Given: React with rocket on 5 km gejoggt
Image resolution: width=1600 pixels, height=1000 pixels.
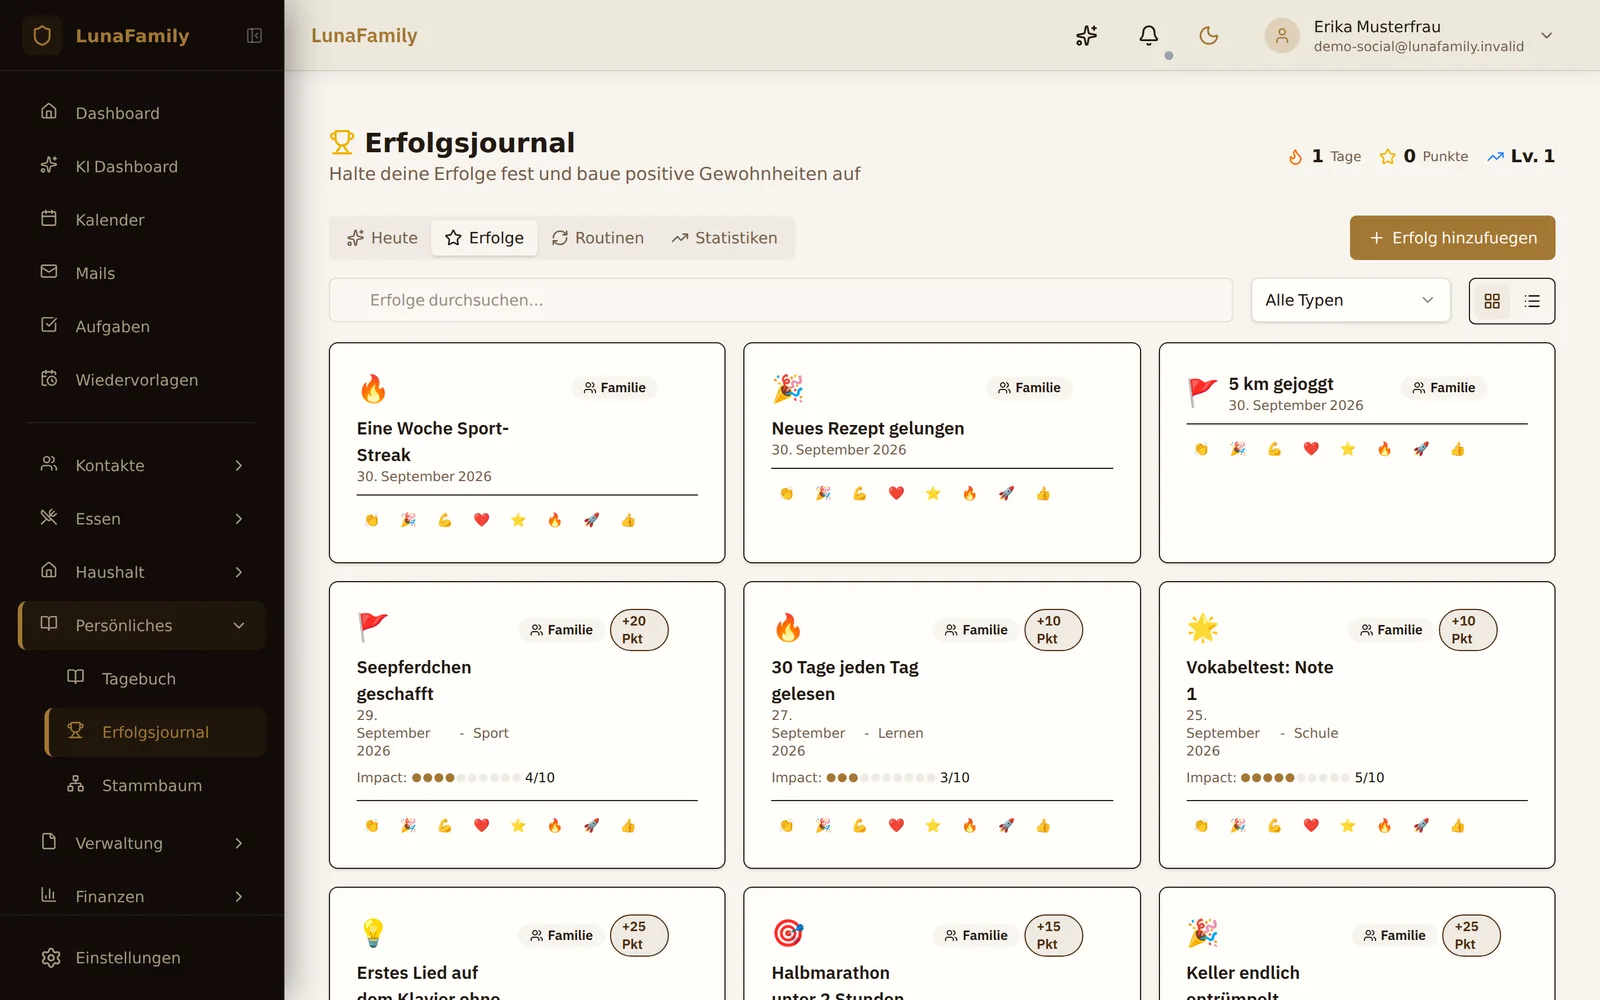Looking at the screenshot, I should (x=1421, y=449).
